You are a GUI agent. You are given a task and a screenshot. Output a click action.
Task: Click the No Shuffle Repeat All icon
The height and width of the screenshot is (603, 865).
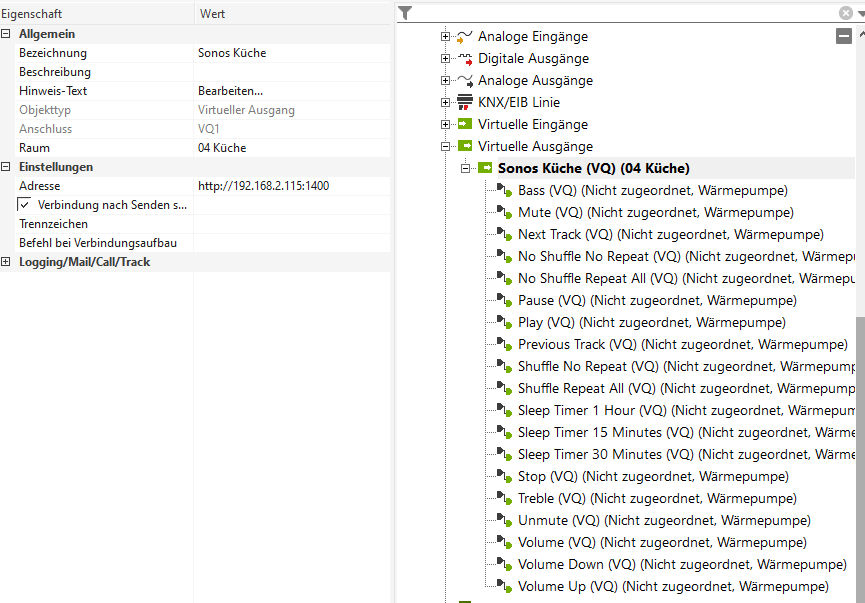504,279
